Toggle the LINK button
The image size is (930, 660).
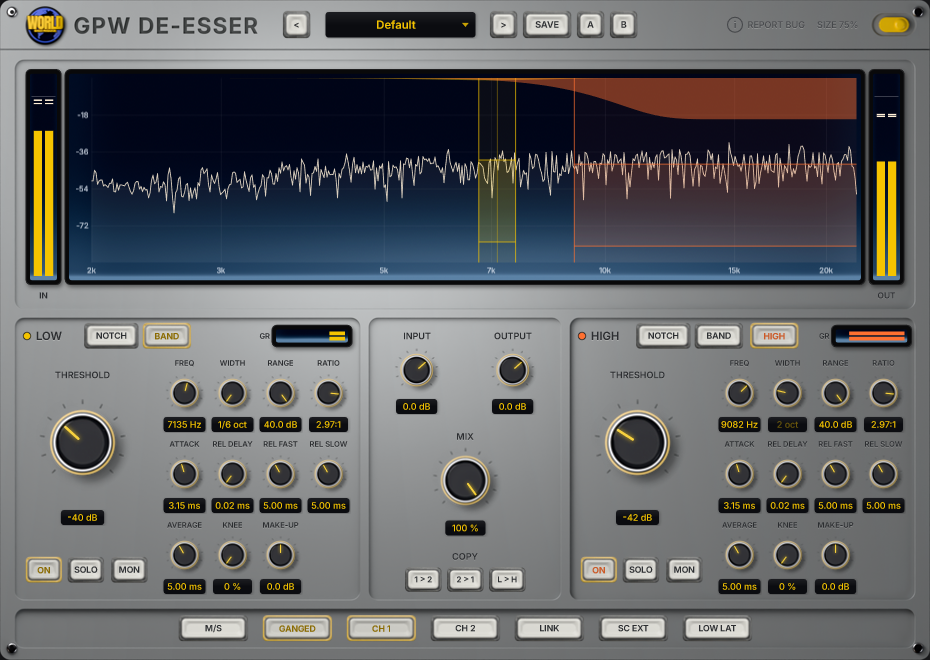coord(549,629)
